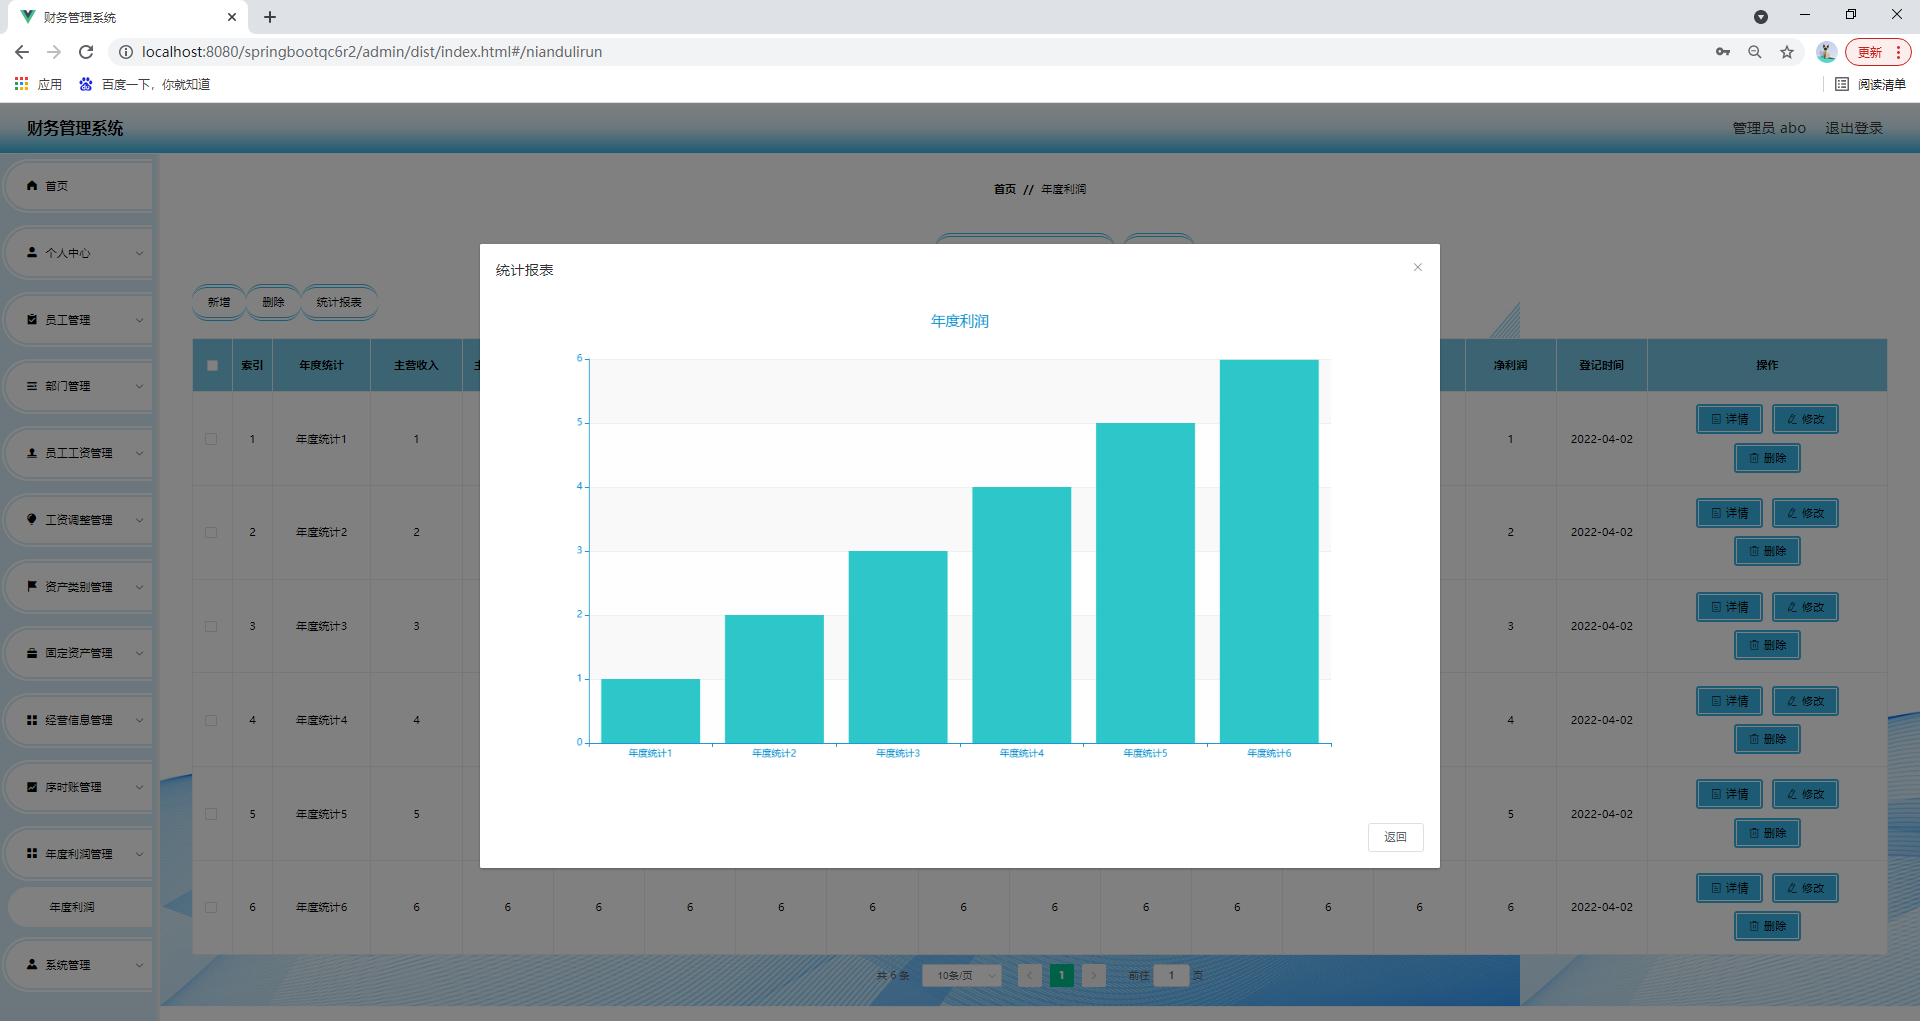The width and height of the screenshot is (1920, 1021).
Task: Open the 阅读清单 reading list
Action: [1871, 84]
